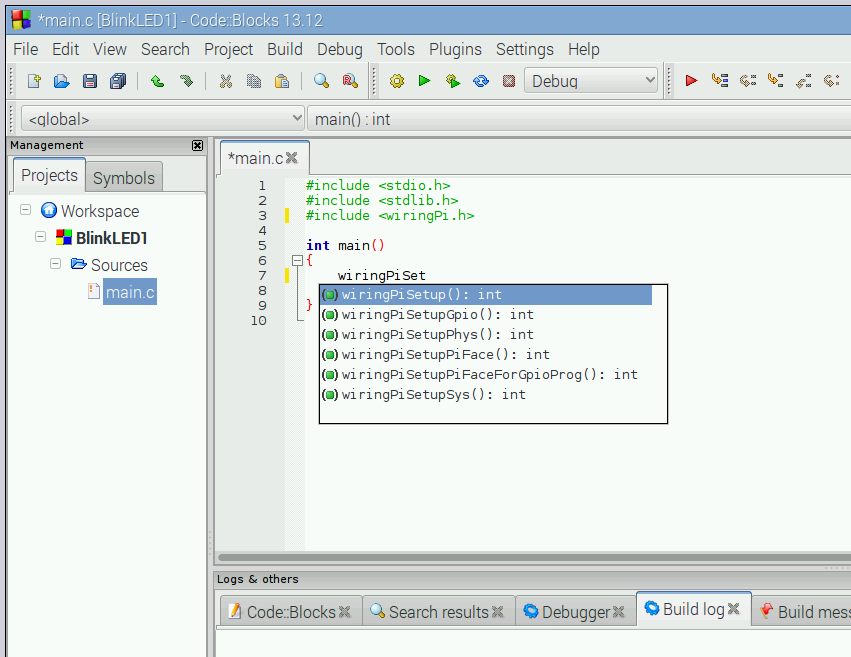Click the Build and Run toolbar icon
This screenshot has height=657, width=851.
tap(452, 81)
